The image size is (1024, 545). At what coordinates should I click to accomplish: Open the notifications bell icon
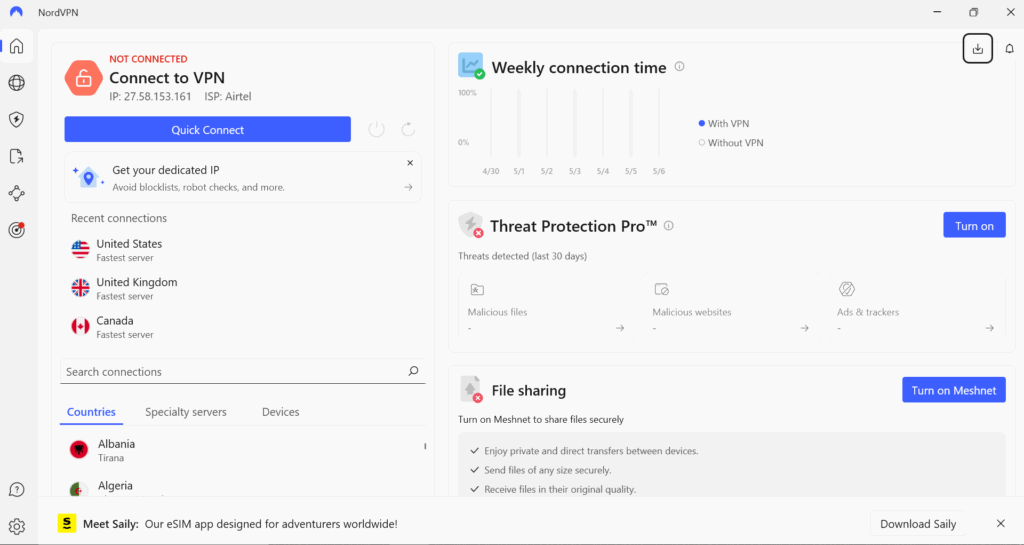[x=1010, y=48]
